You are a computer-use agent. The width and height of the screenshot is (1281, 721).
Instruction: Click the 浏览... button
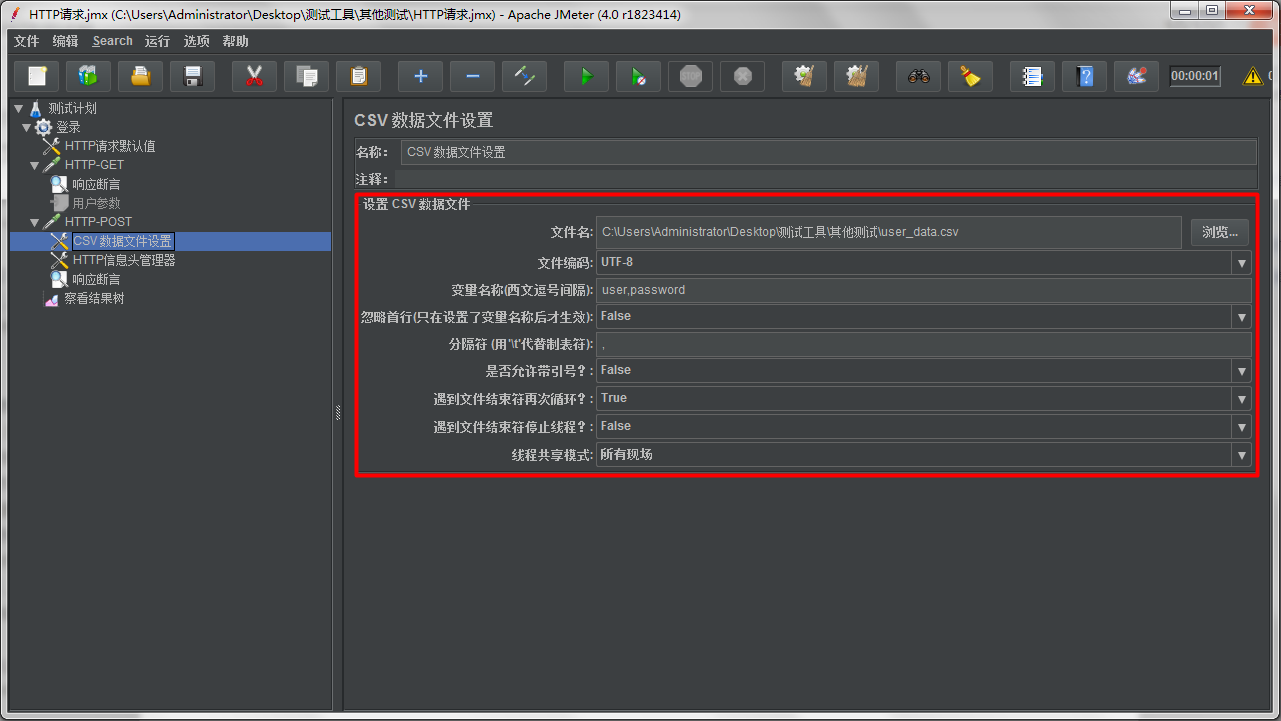tap(1219, 232)
